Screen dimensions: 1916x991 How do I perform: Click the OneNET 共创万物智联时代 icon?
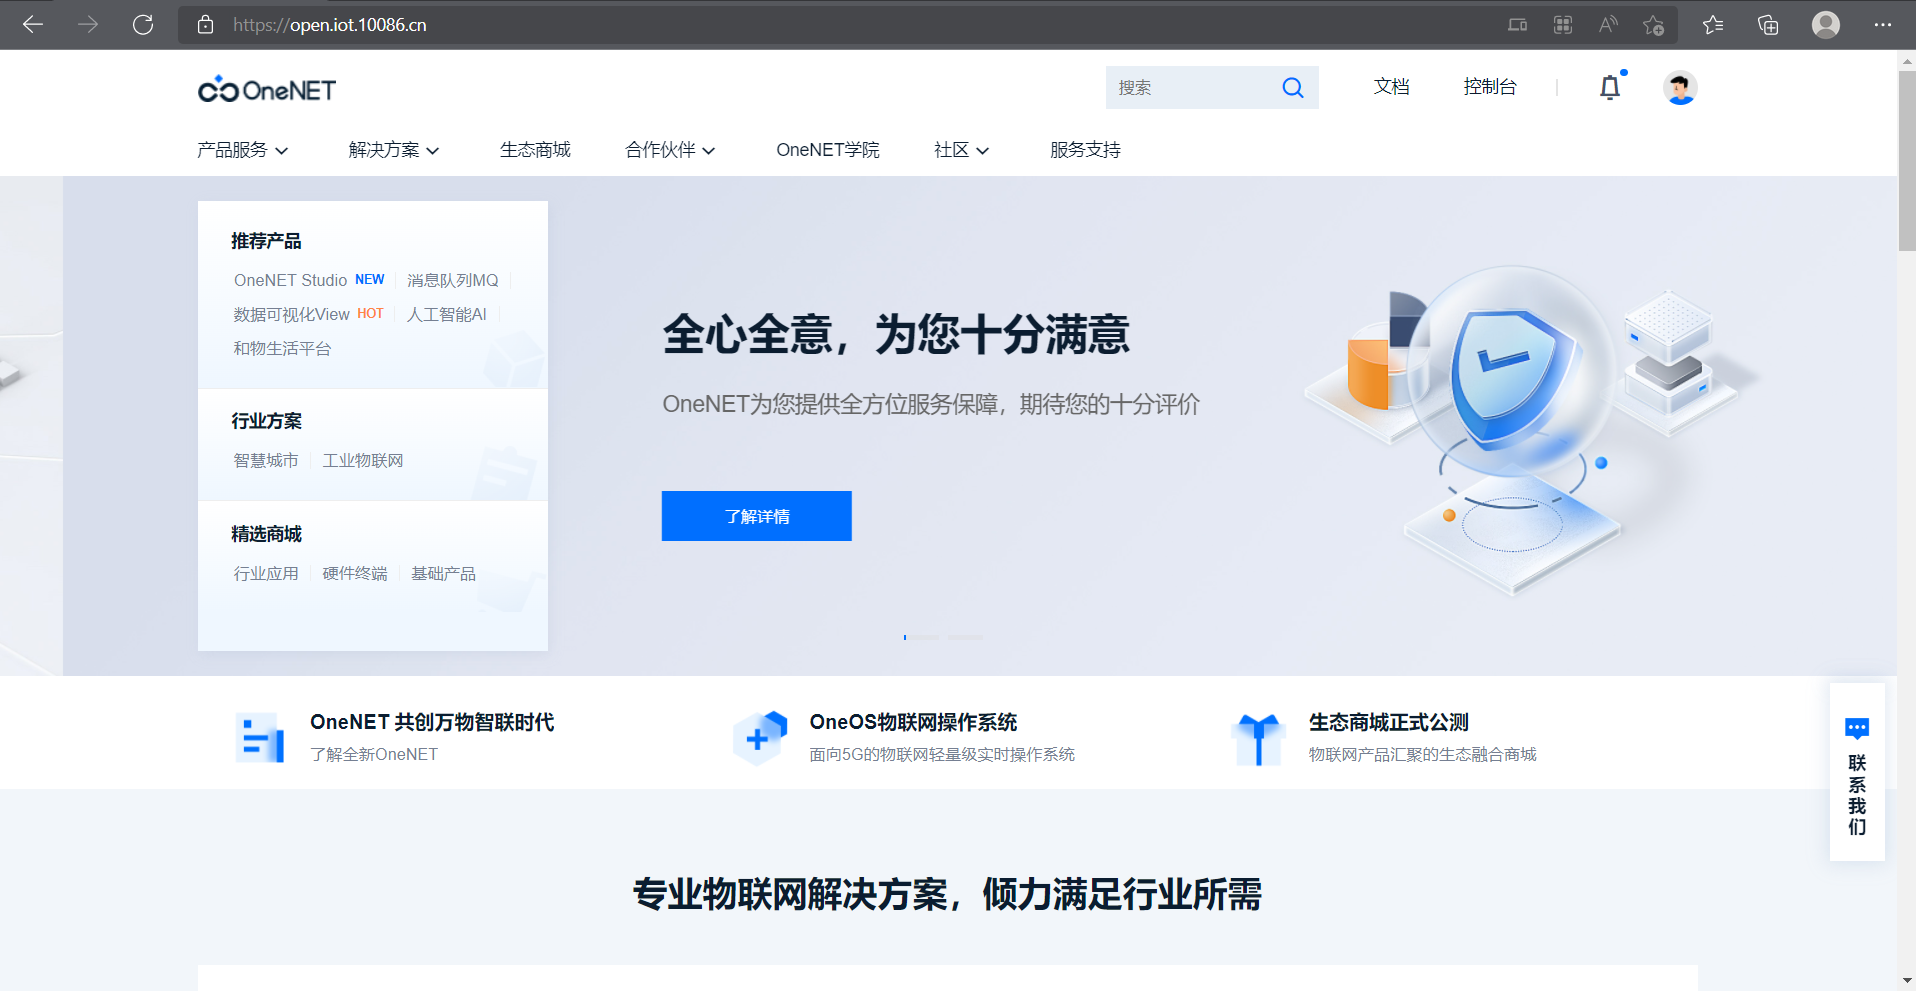(x=260, y=738)
